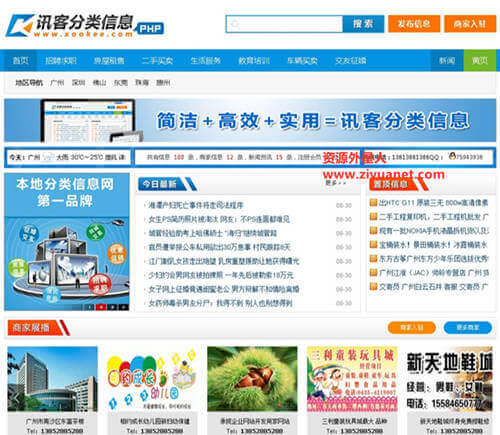Click the weather cloud icon beside 广州
The image size is (500, 435).
tap(49, 157)
